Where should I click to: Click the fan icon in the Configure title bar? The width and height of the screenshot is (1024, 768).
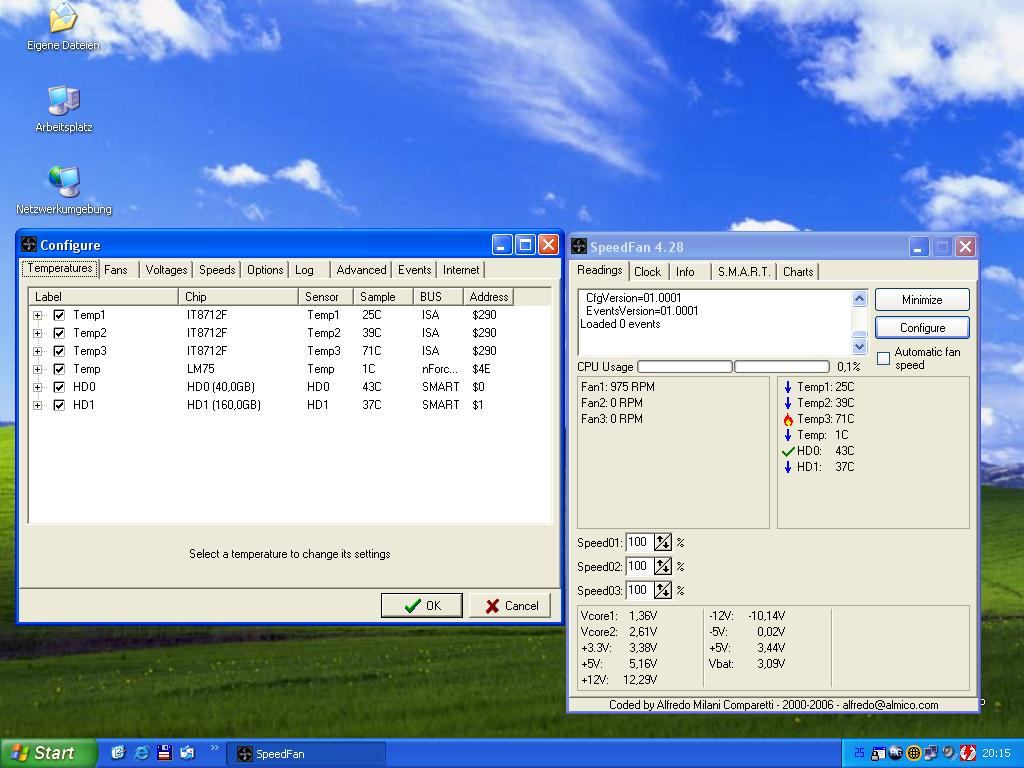point(29,245)
